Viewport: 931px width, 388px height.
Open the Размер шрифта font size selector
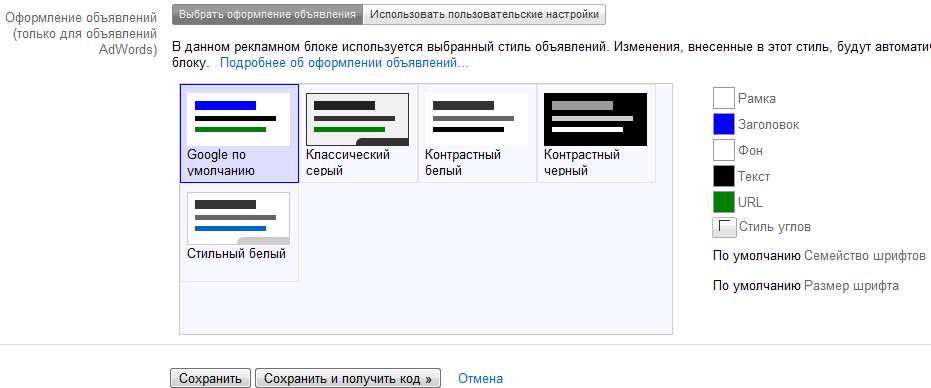[806, 286]
